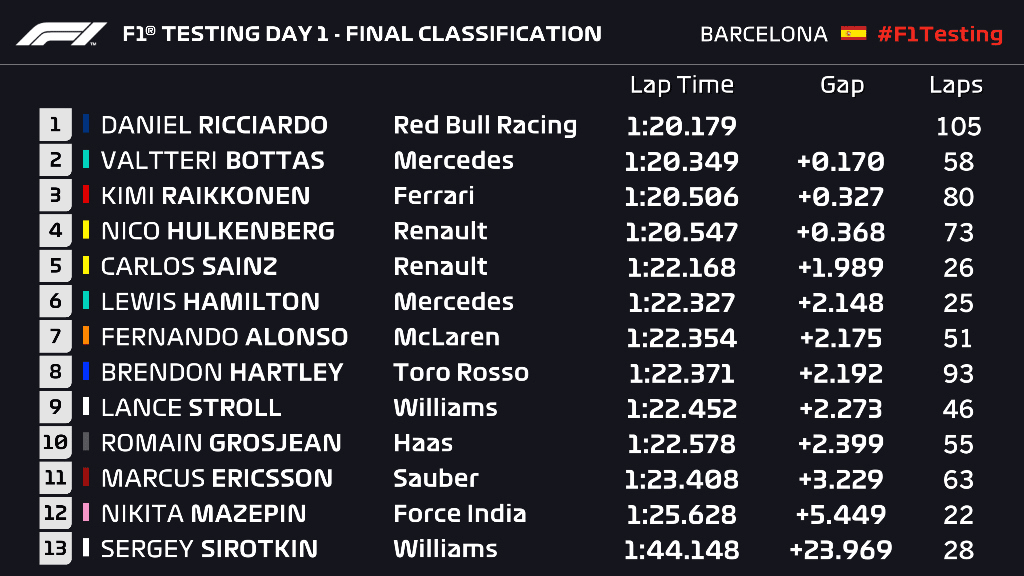Click Ricciardo's dark blue team color bar
This screenshot has width=1024, height=576.
coord(86,125)
